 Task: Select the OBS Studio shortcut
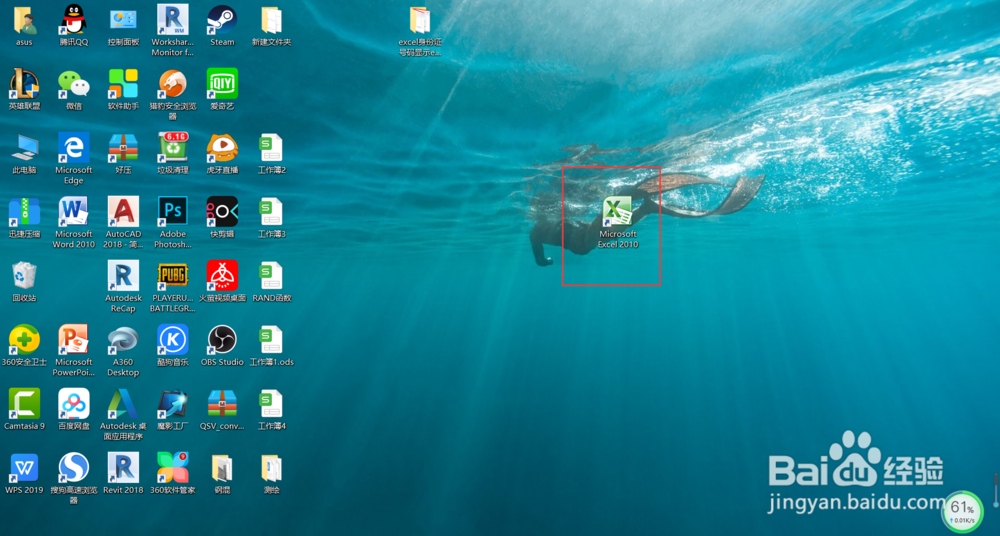point(222,345)
